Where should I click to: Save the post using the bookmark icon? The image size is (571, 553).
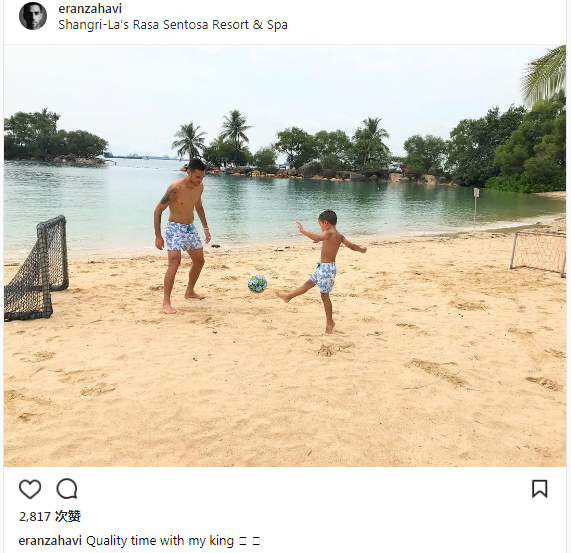pyautogui.click(x=539, y=489)
